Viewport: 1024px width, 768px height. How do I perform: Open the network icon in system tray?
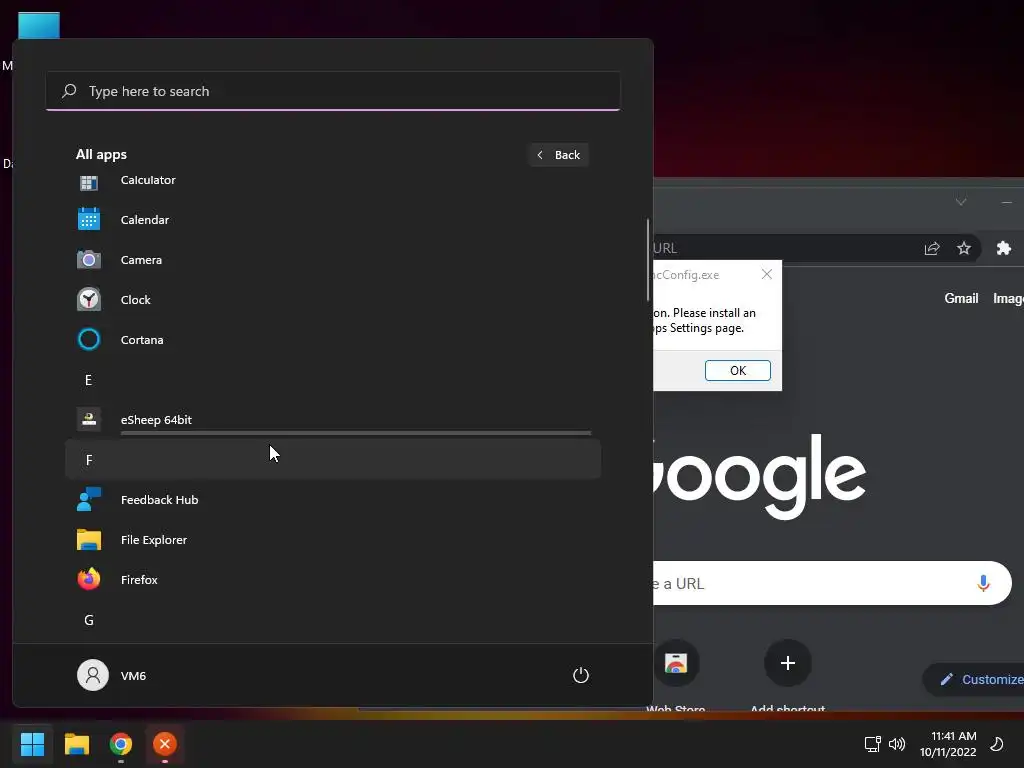(872, 744)
